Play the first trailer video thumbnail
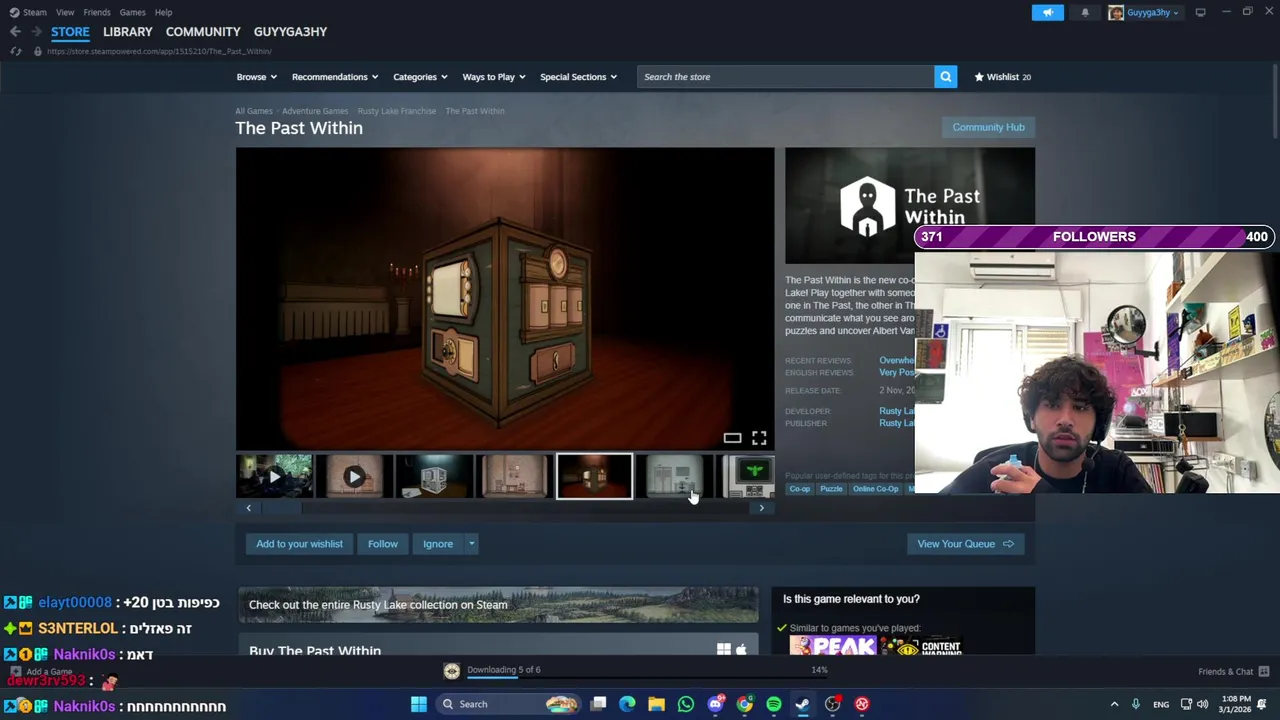Viewport: 1280px width, 720px height. click(274, 477)
